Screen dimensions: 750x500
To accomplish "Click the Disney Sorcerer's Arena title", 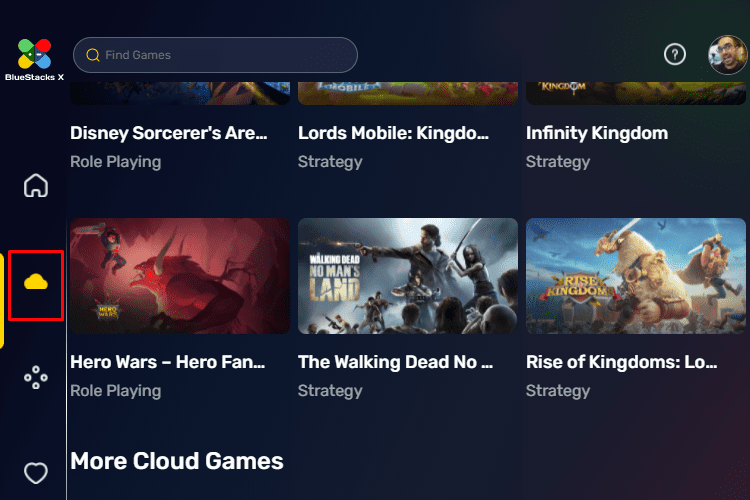I will (169, 133).
